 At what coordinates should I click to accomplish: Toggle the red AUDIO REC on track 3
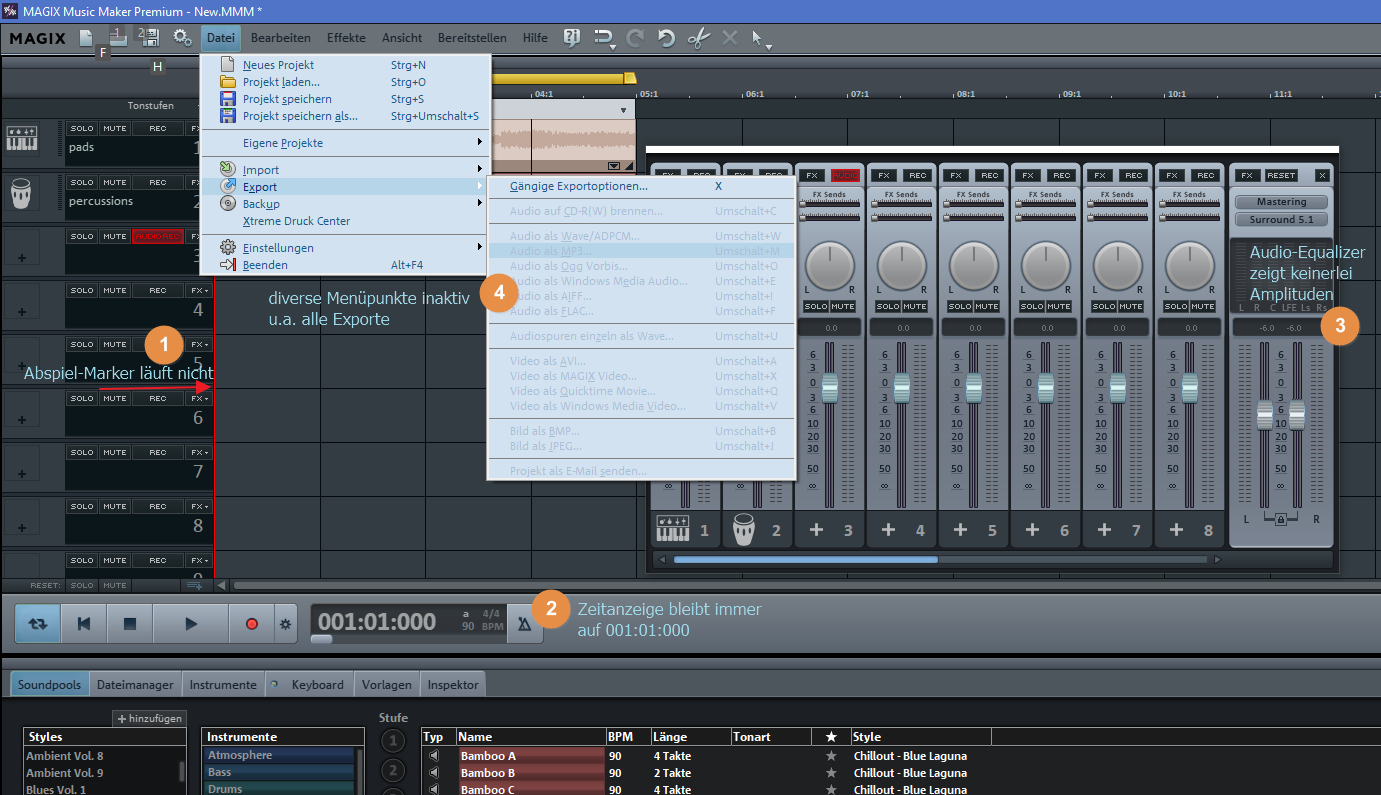point(158,236)
